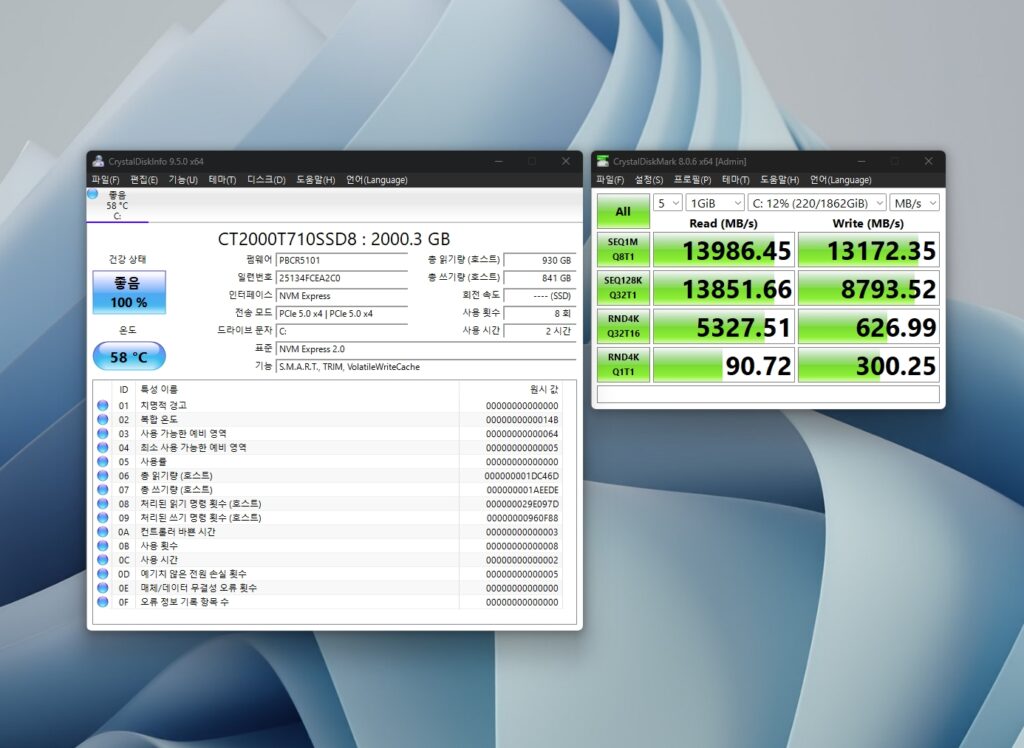This screenshot has width=1024, height=748.
Task: Click SEQ1M write result bar 13172.35
Action: [869, 250]
